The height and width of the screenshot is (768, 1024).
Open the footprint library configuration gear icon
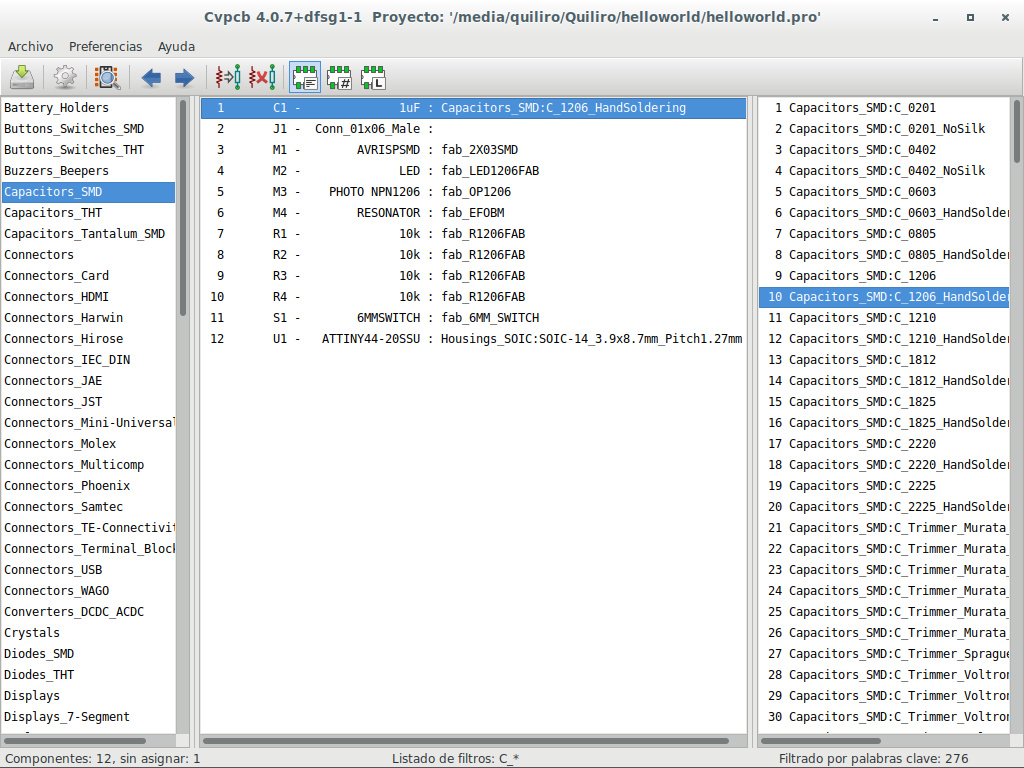(x=65, y=78)
